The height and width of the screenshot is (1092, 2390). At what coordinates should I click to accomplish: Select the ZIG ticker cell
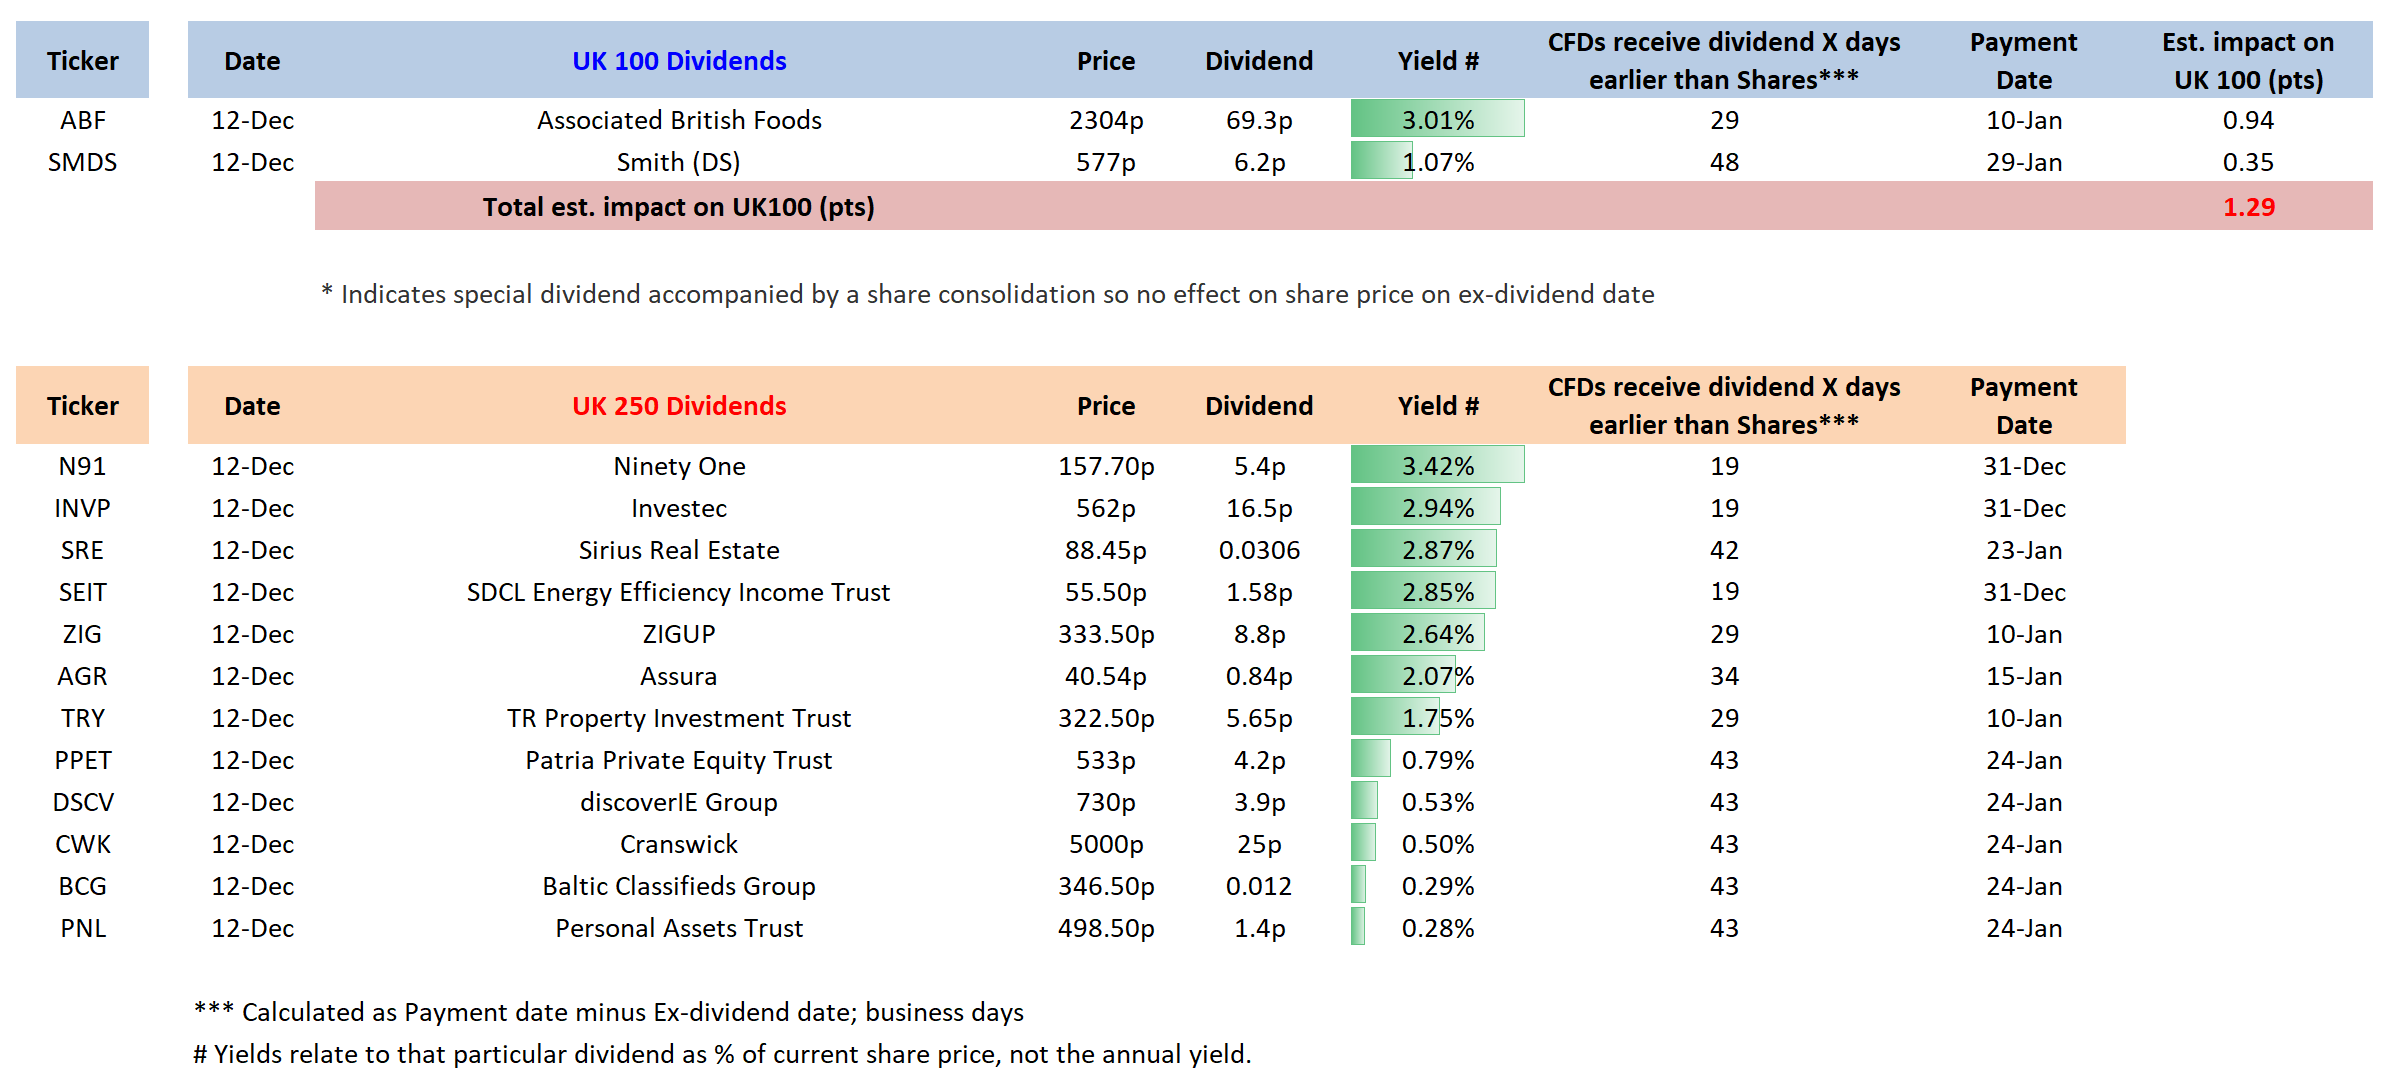pyautogui.click(x=82, y=634)
